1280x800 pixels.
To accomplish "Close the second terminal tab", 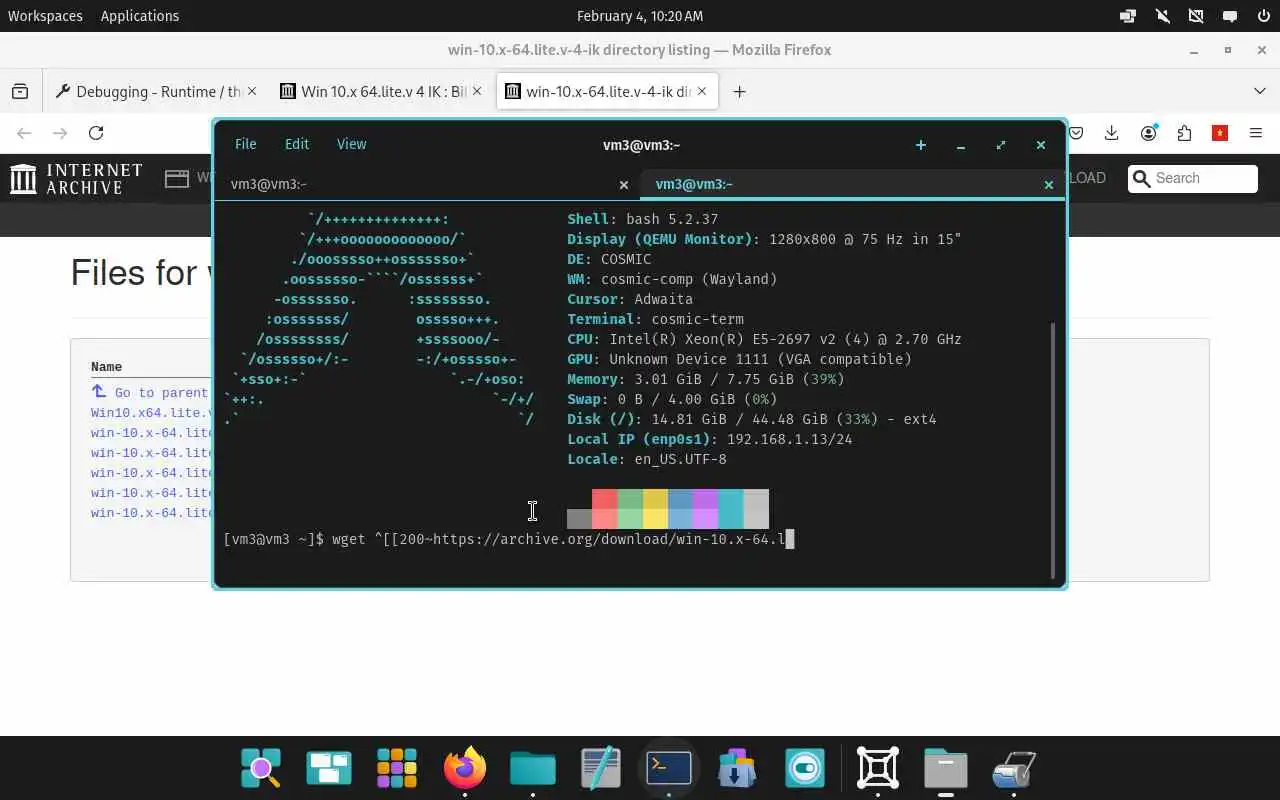I will pos(1048,185).
